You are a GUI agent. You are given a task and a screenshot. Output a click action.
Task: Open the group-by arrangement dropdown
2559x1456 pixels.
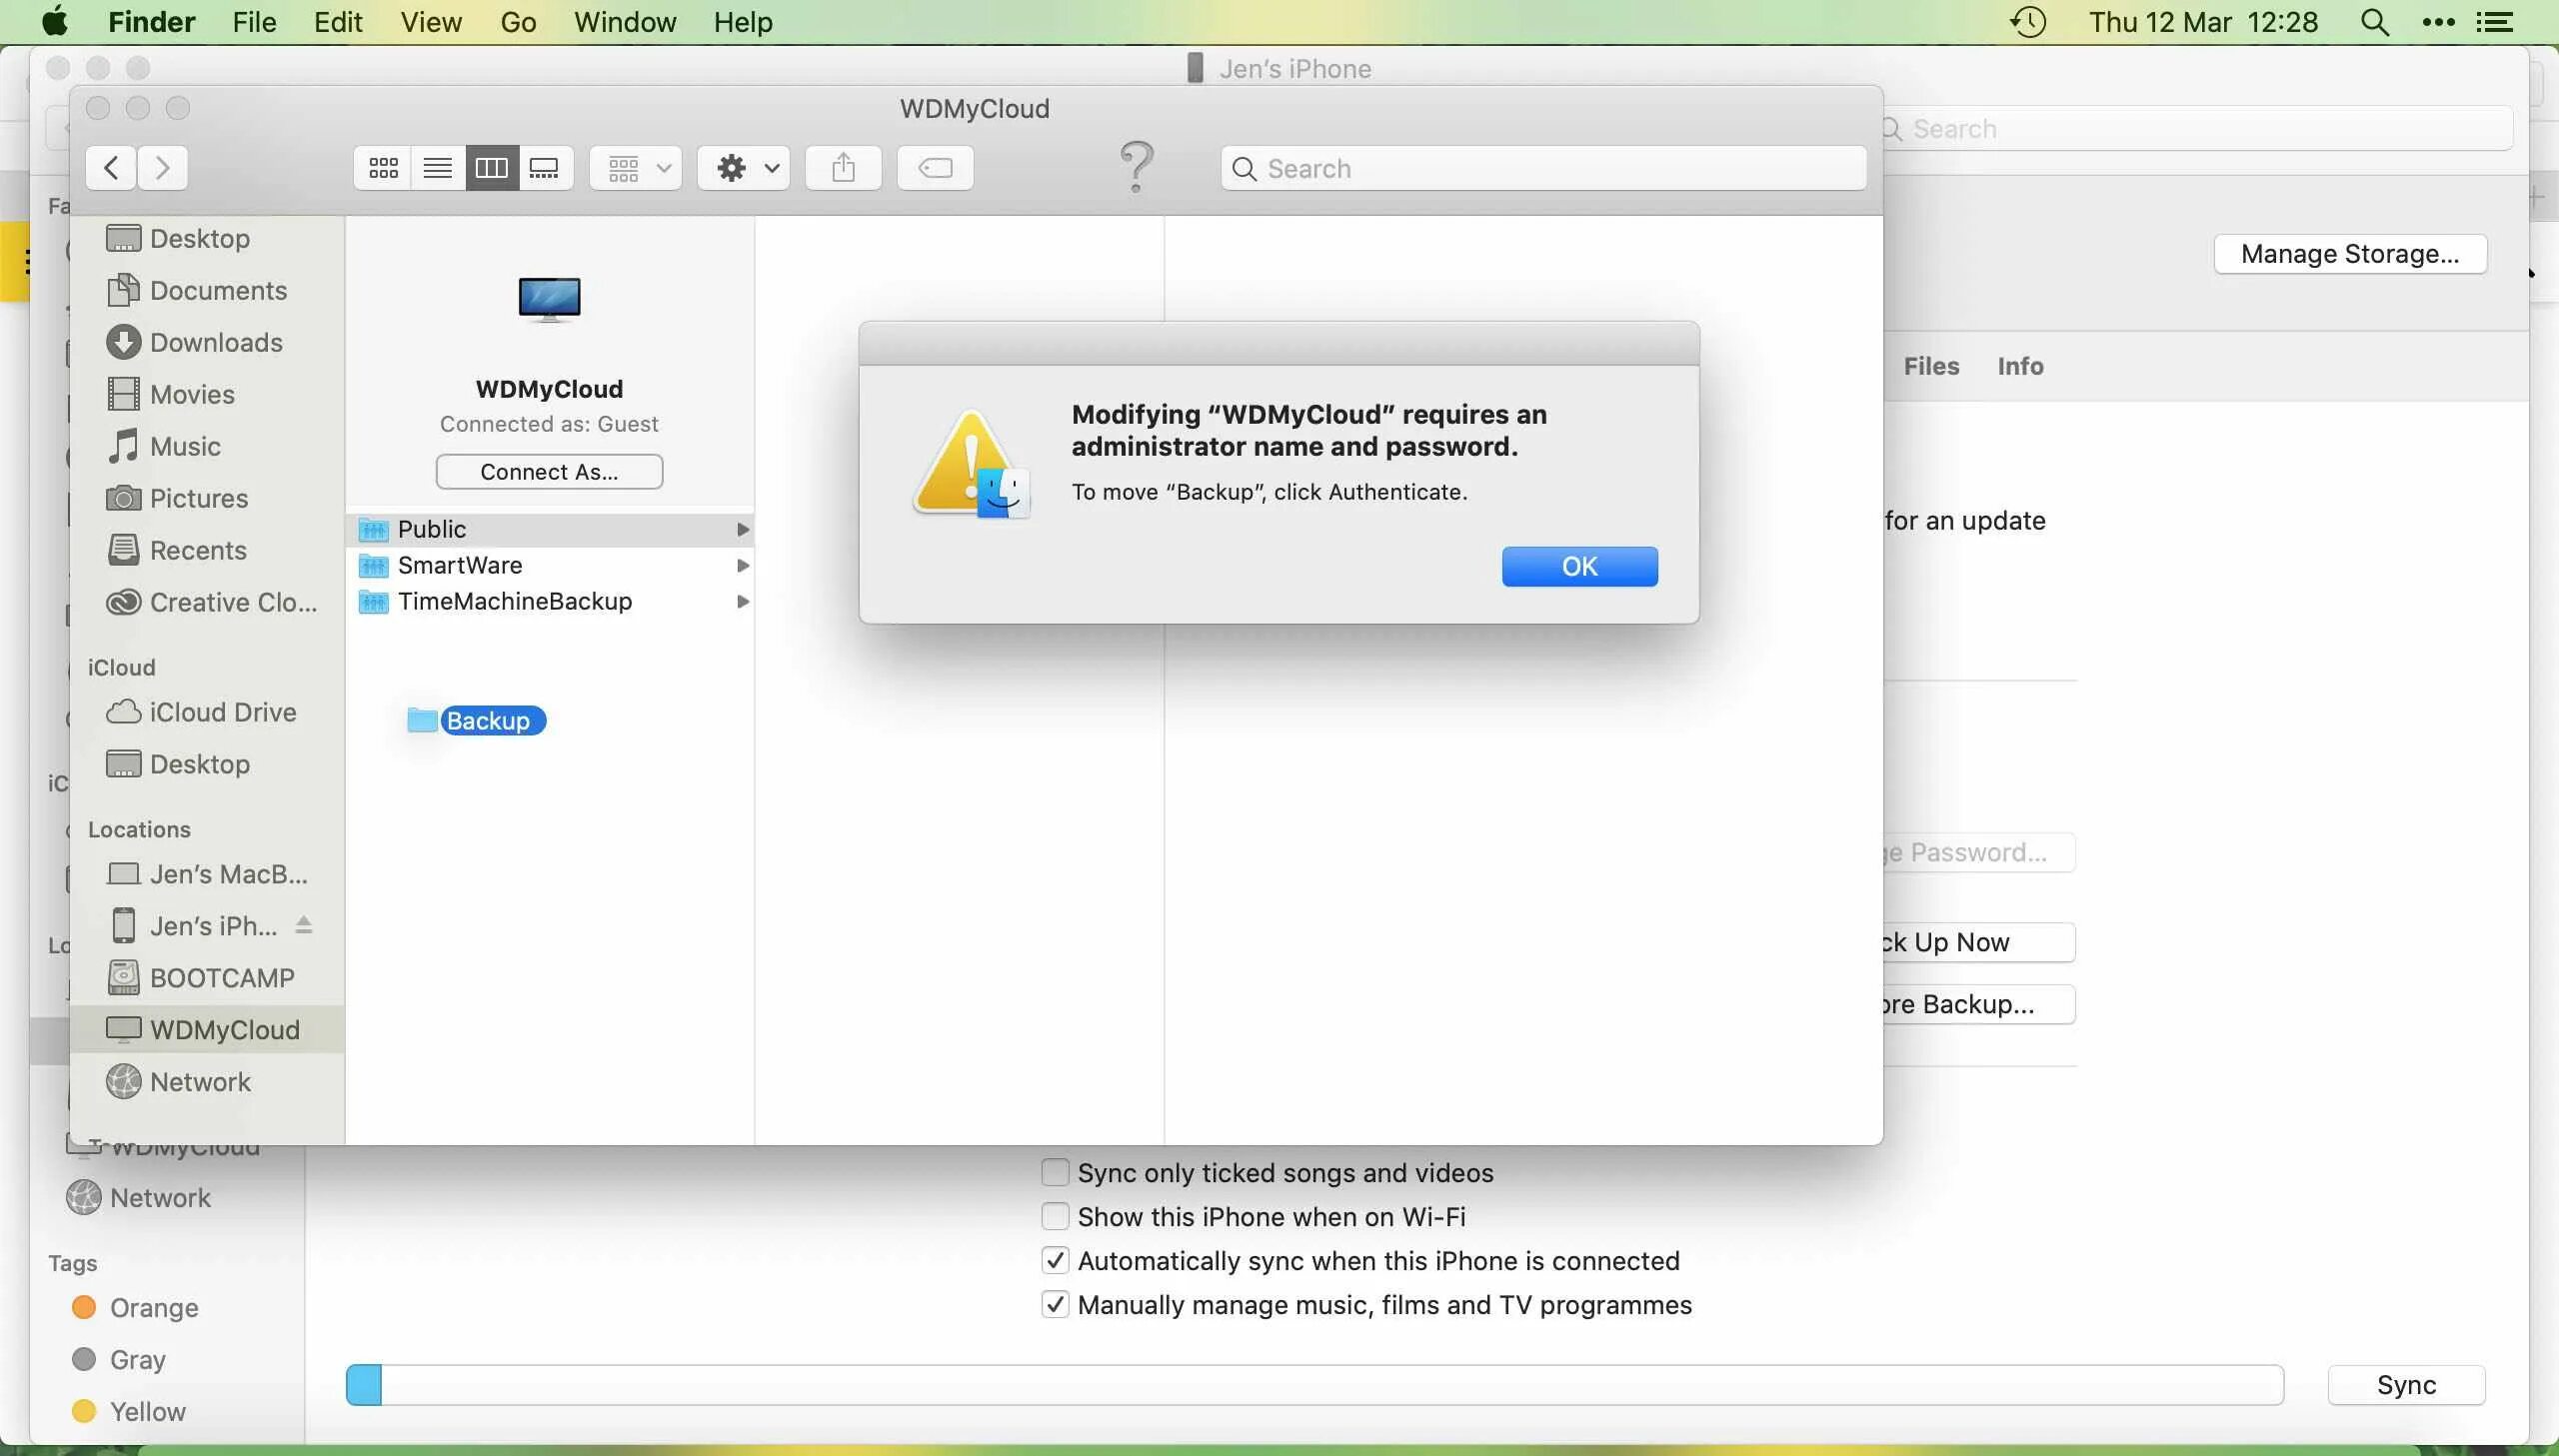pos(636,168)
